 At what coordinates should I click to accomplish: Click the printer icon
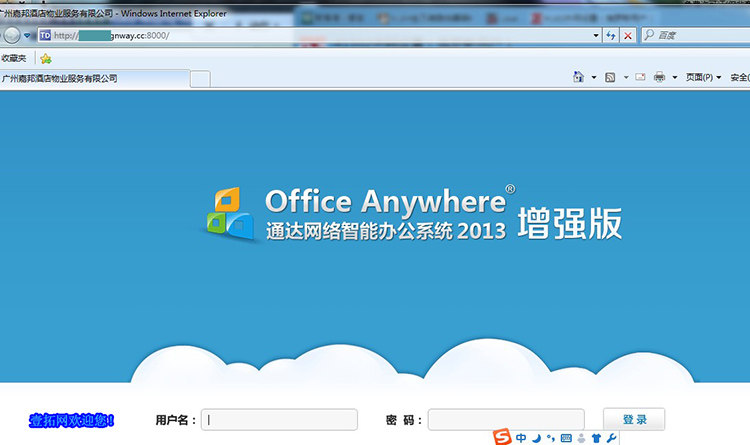coord(660,77)
